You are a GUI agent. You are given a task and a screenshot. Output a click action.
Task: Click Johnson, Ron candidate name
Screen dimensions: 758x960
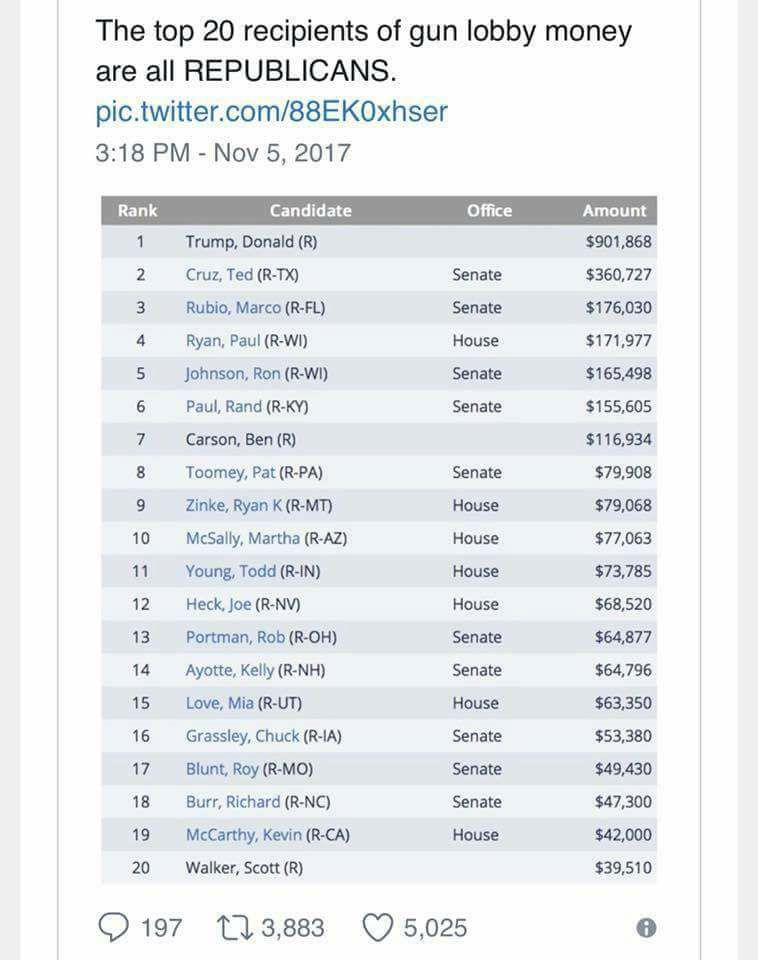click(232, 374)
